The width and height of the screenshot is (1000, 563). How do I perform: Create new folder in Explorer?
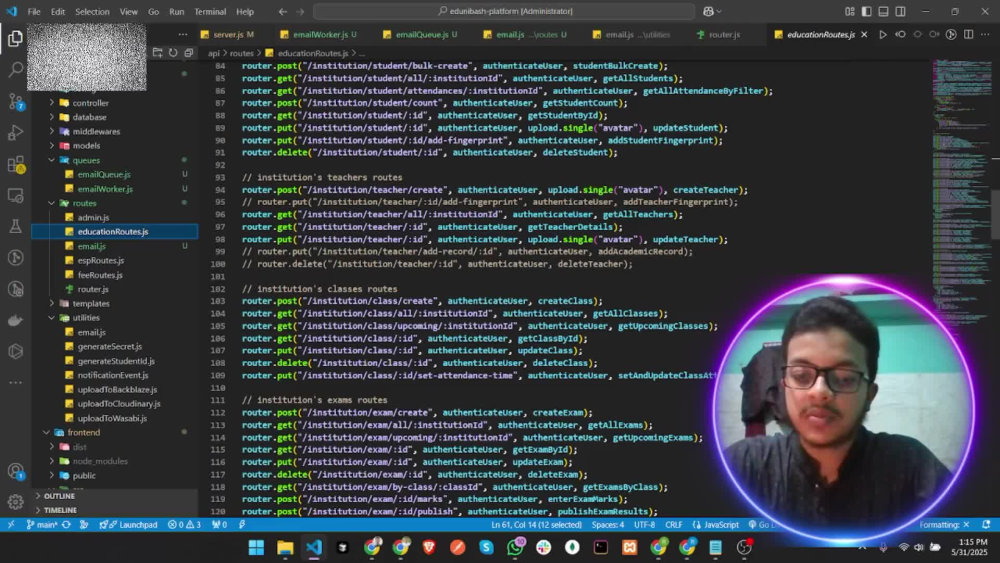click(158, 53)
